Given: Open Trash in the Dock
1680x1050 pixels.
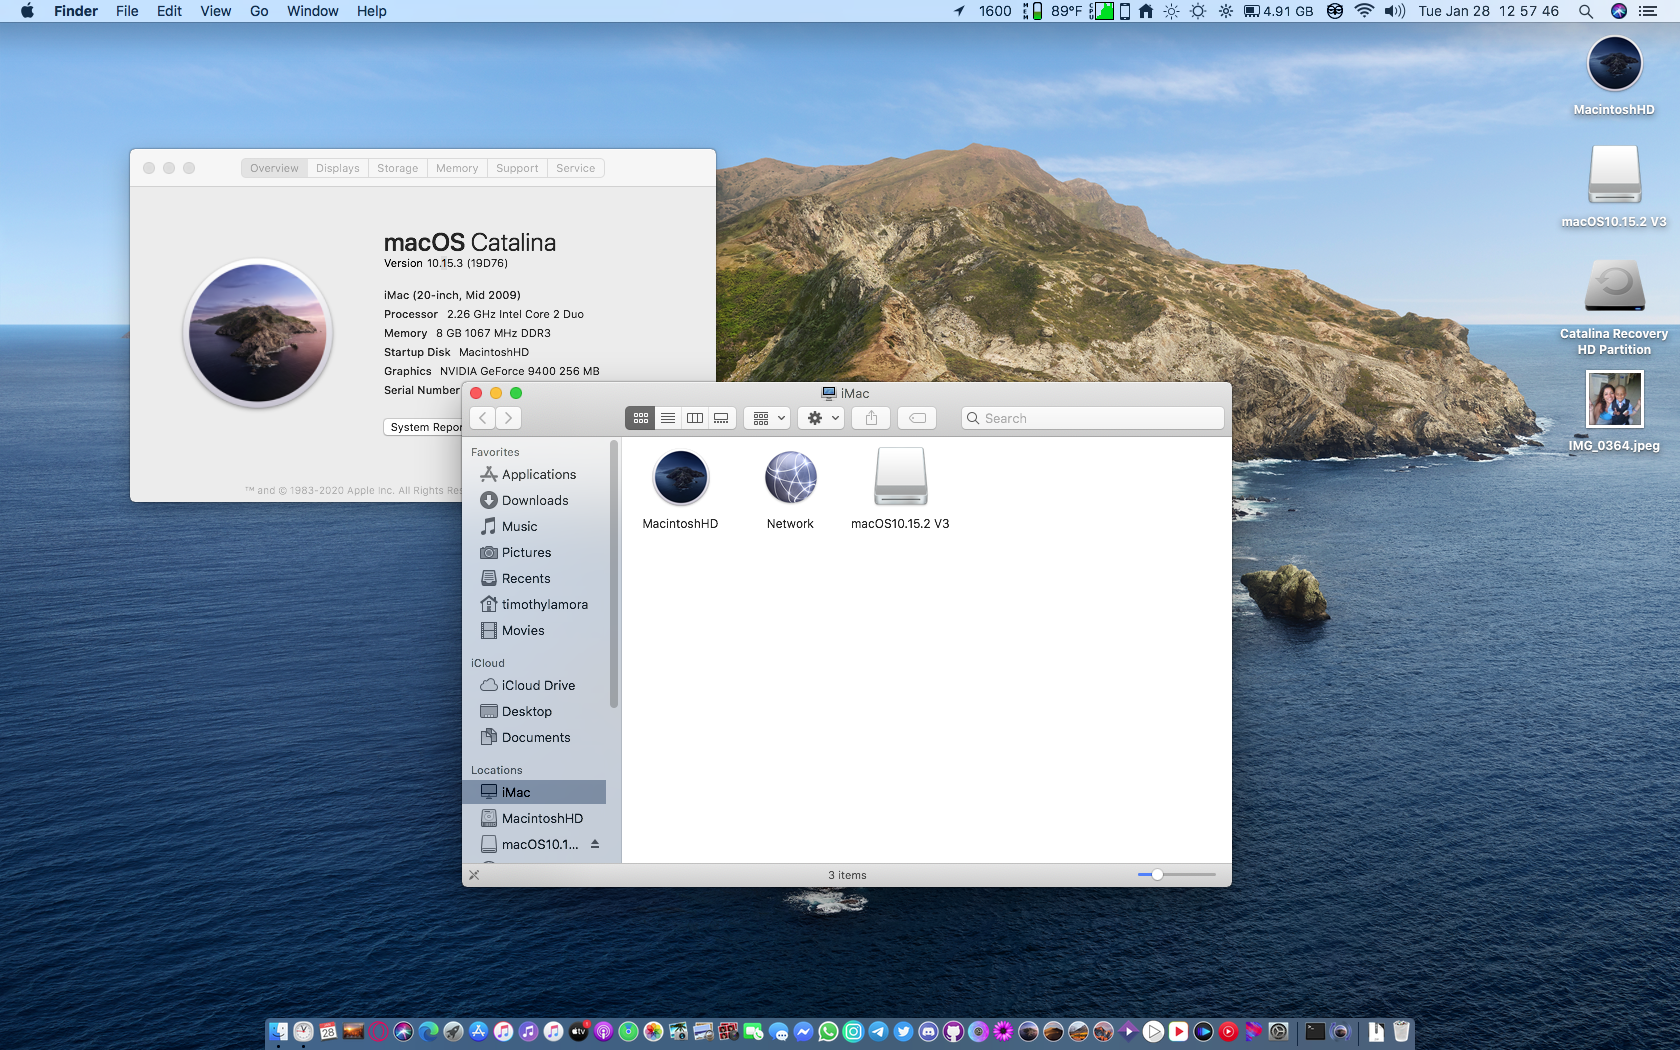Looking at the screenshot, I should point(1401,1032).
